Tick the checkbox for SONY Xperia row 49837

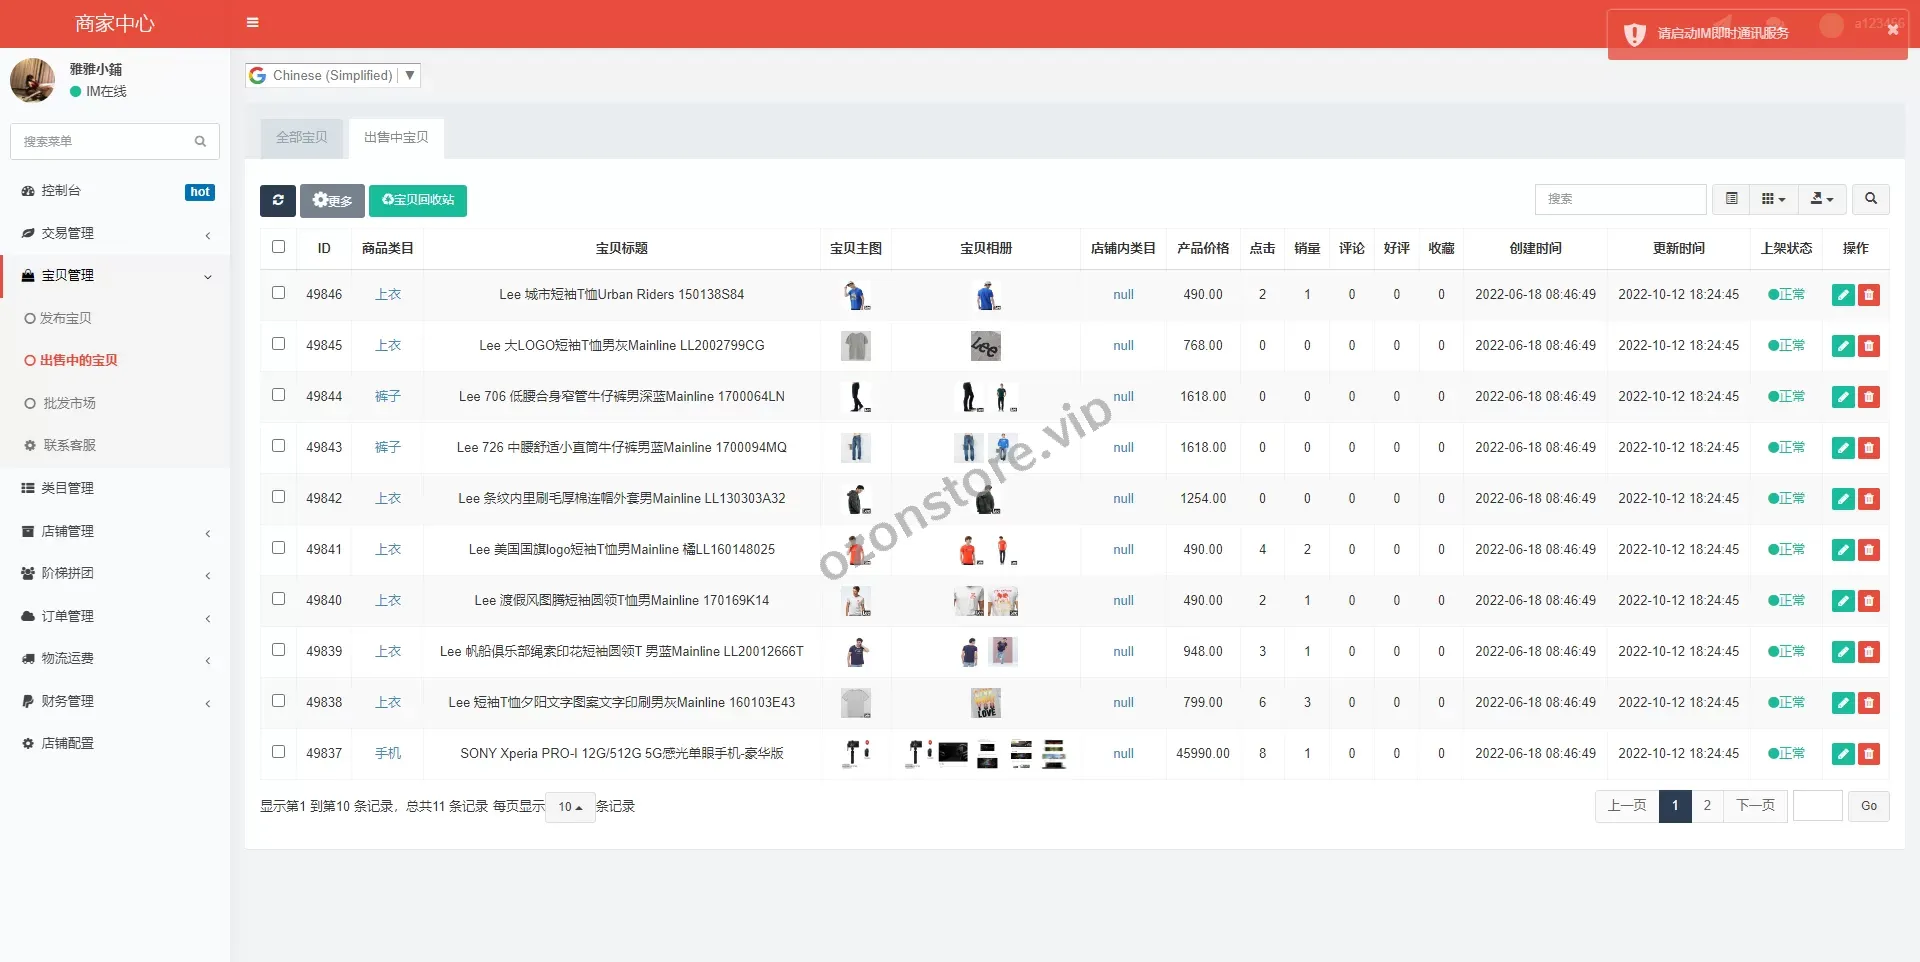tap(278, 752)
